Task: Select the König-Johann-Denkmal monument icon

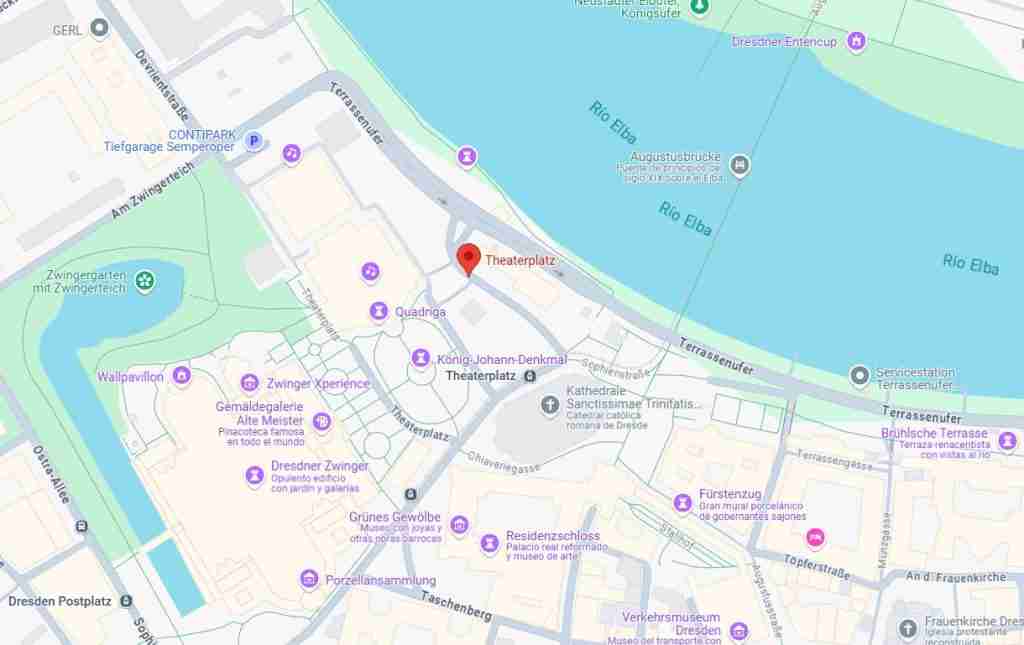Action: point(421,358)
